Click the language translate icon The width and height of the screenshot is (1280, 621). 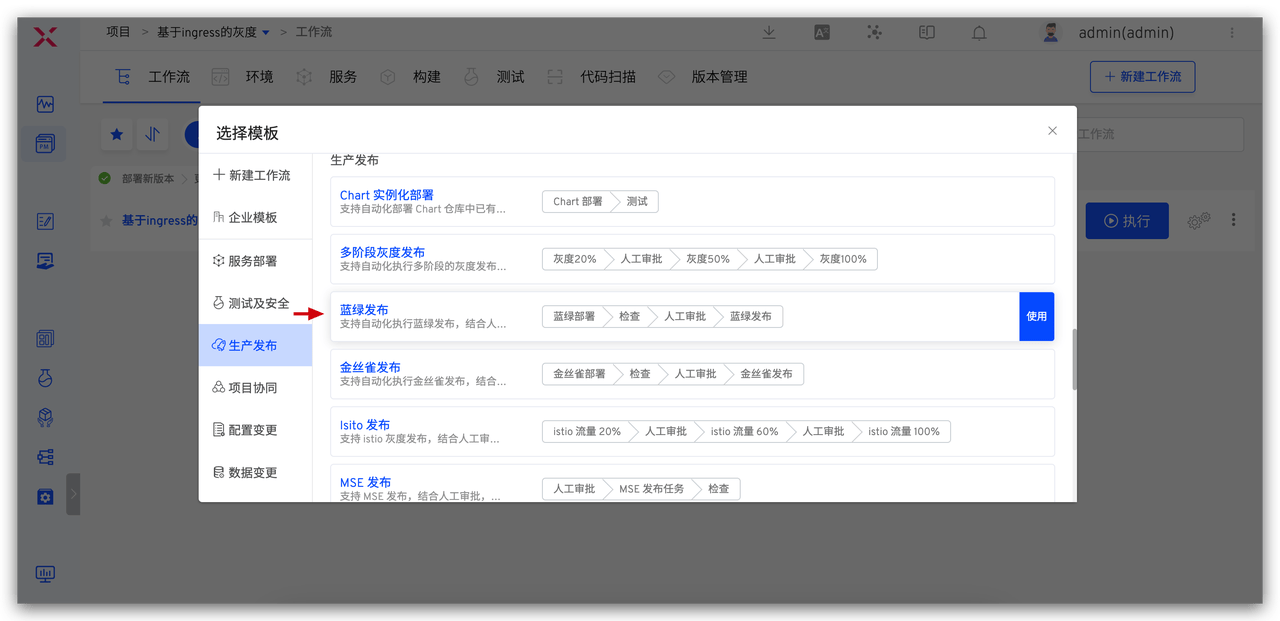pos(822,32)
